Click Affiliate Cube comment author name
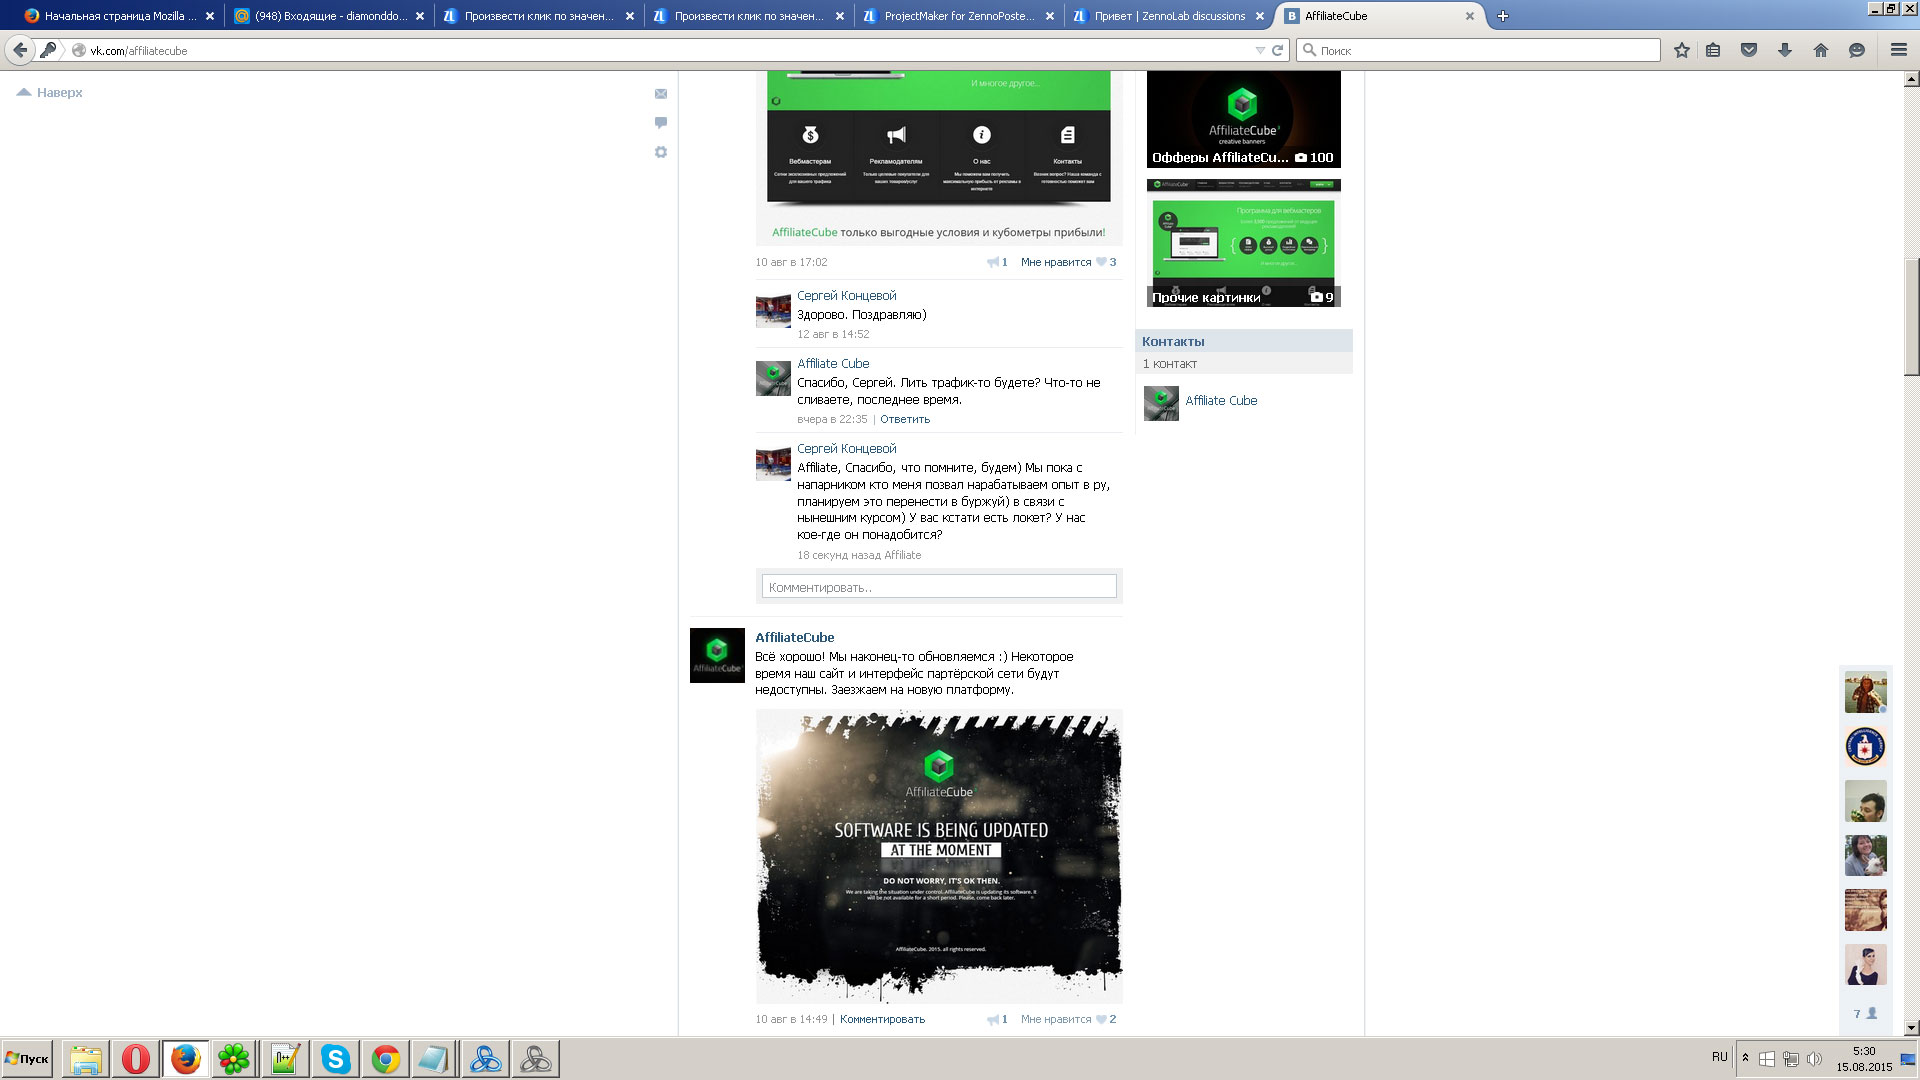The width and height of the screenshot is (1920, 1080). click(833, 364)
